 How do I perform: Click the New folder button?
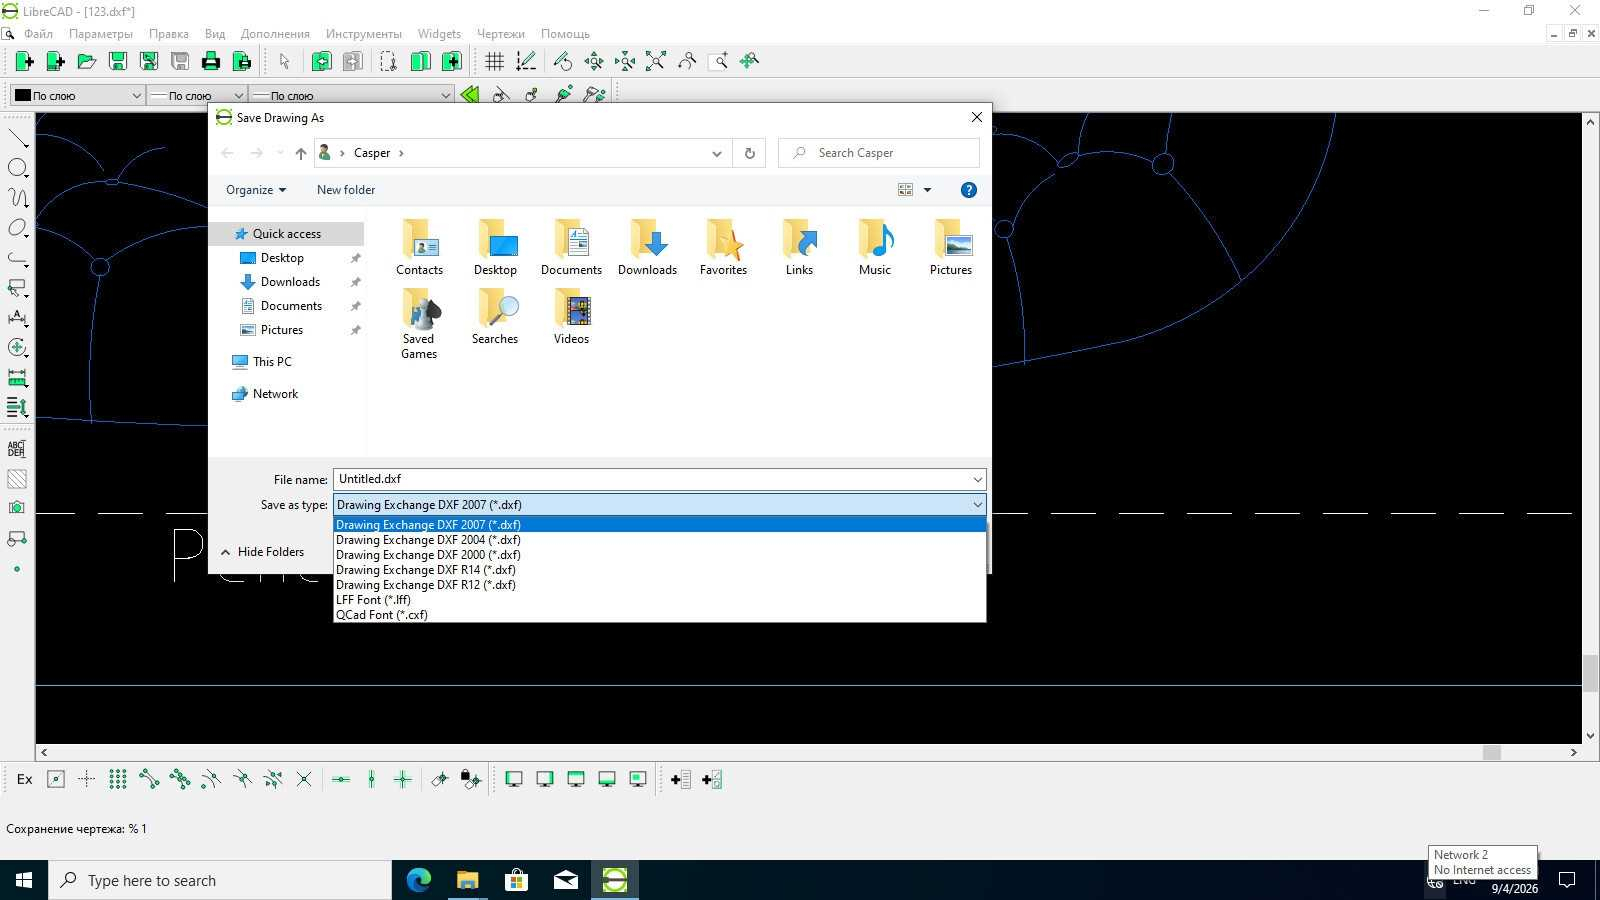[x=346, y=190]
